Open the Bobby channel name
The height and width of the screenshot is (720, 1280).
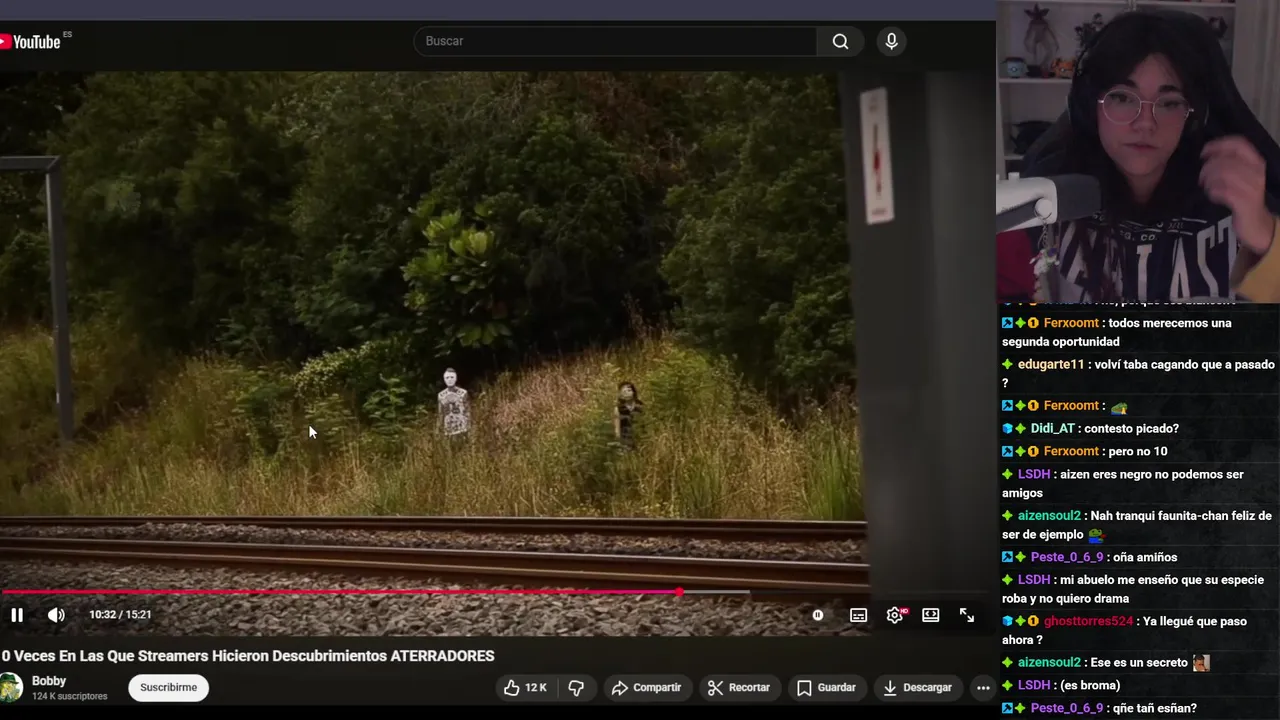click(x=49, y=681)
